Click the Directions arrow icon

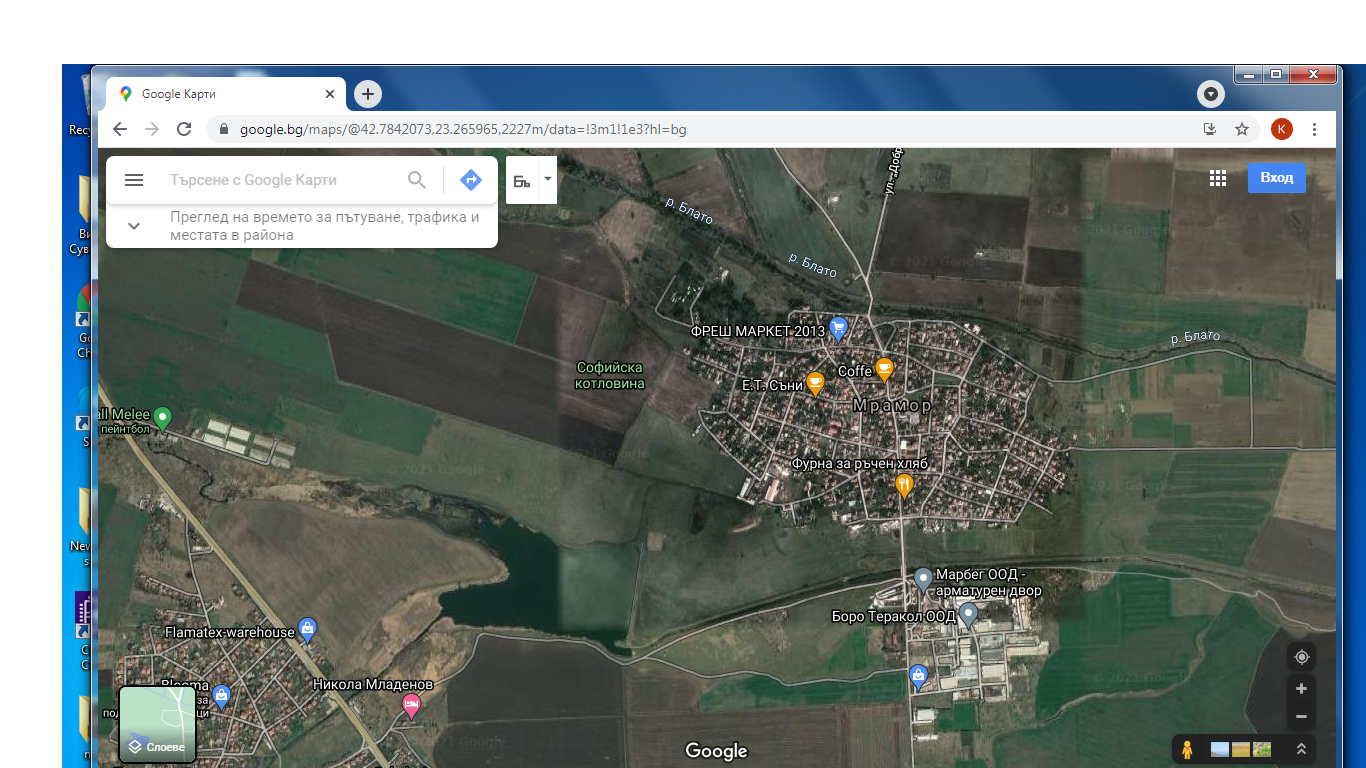[x=471, y=180]
